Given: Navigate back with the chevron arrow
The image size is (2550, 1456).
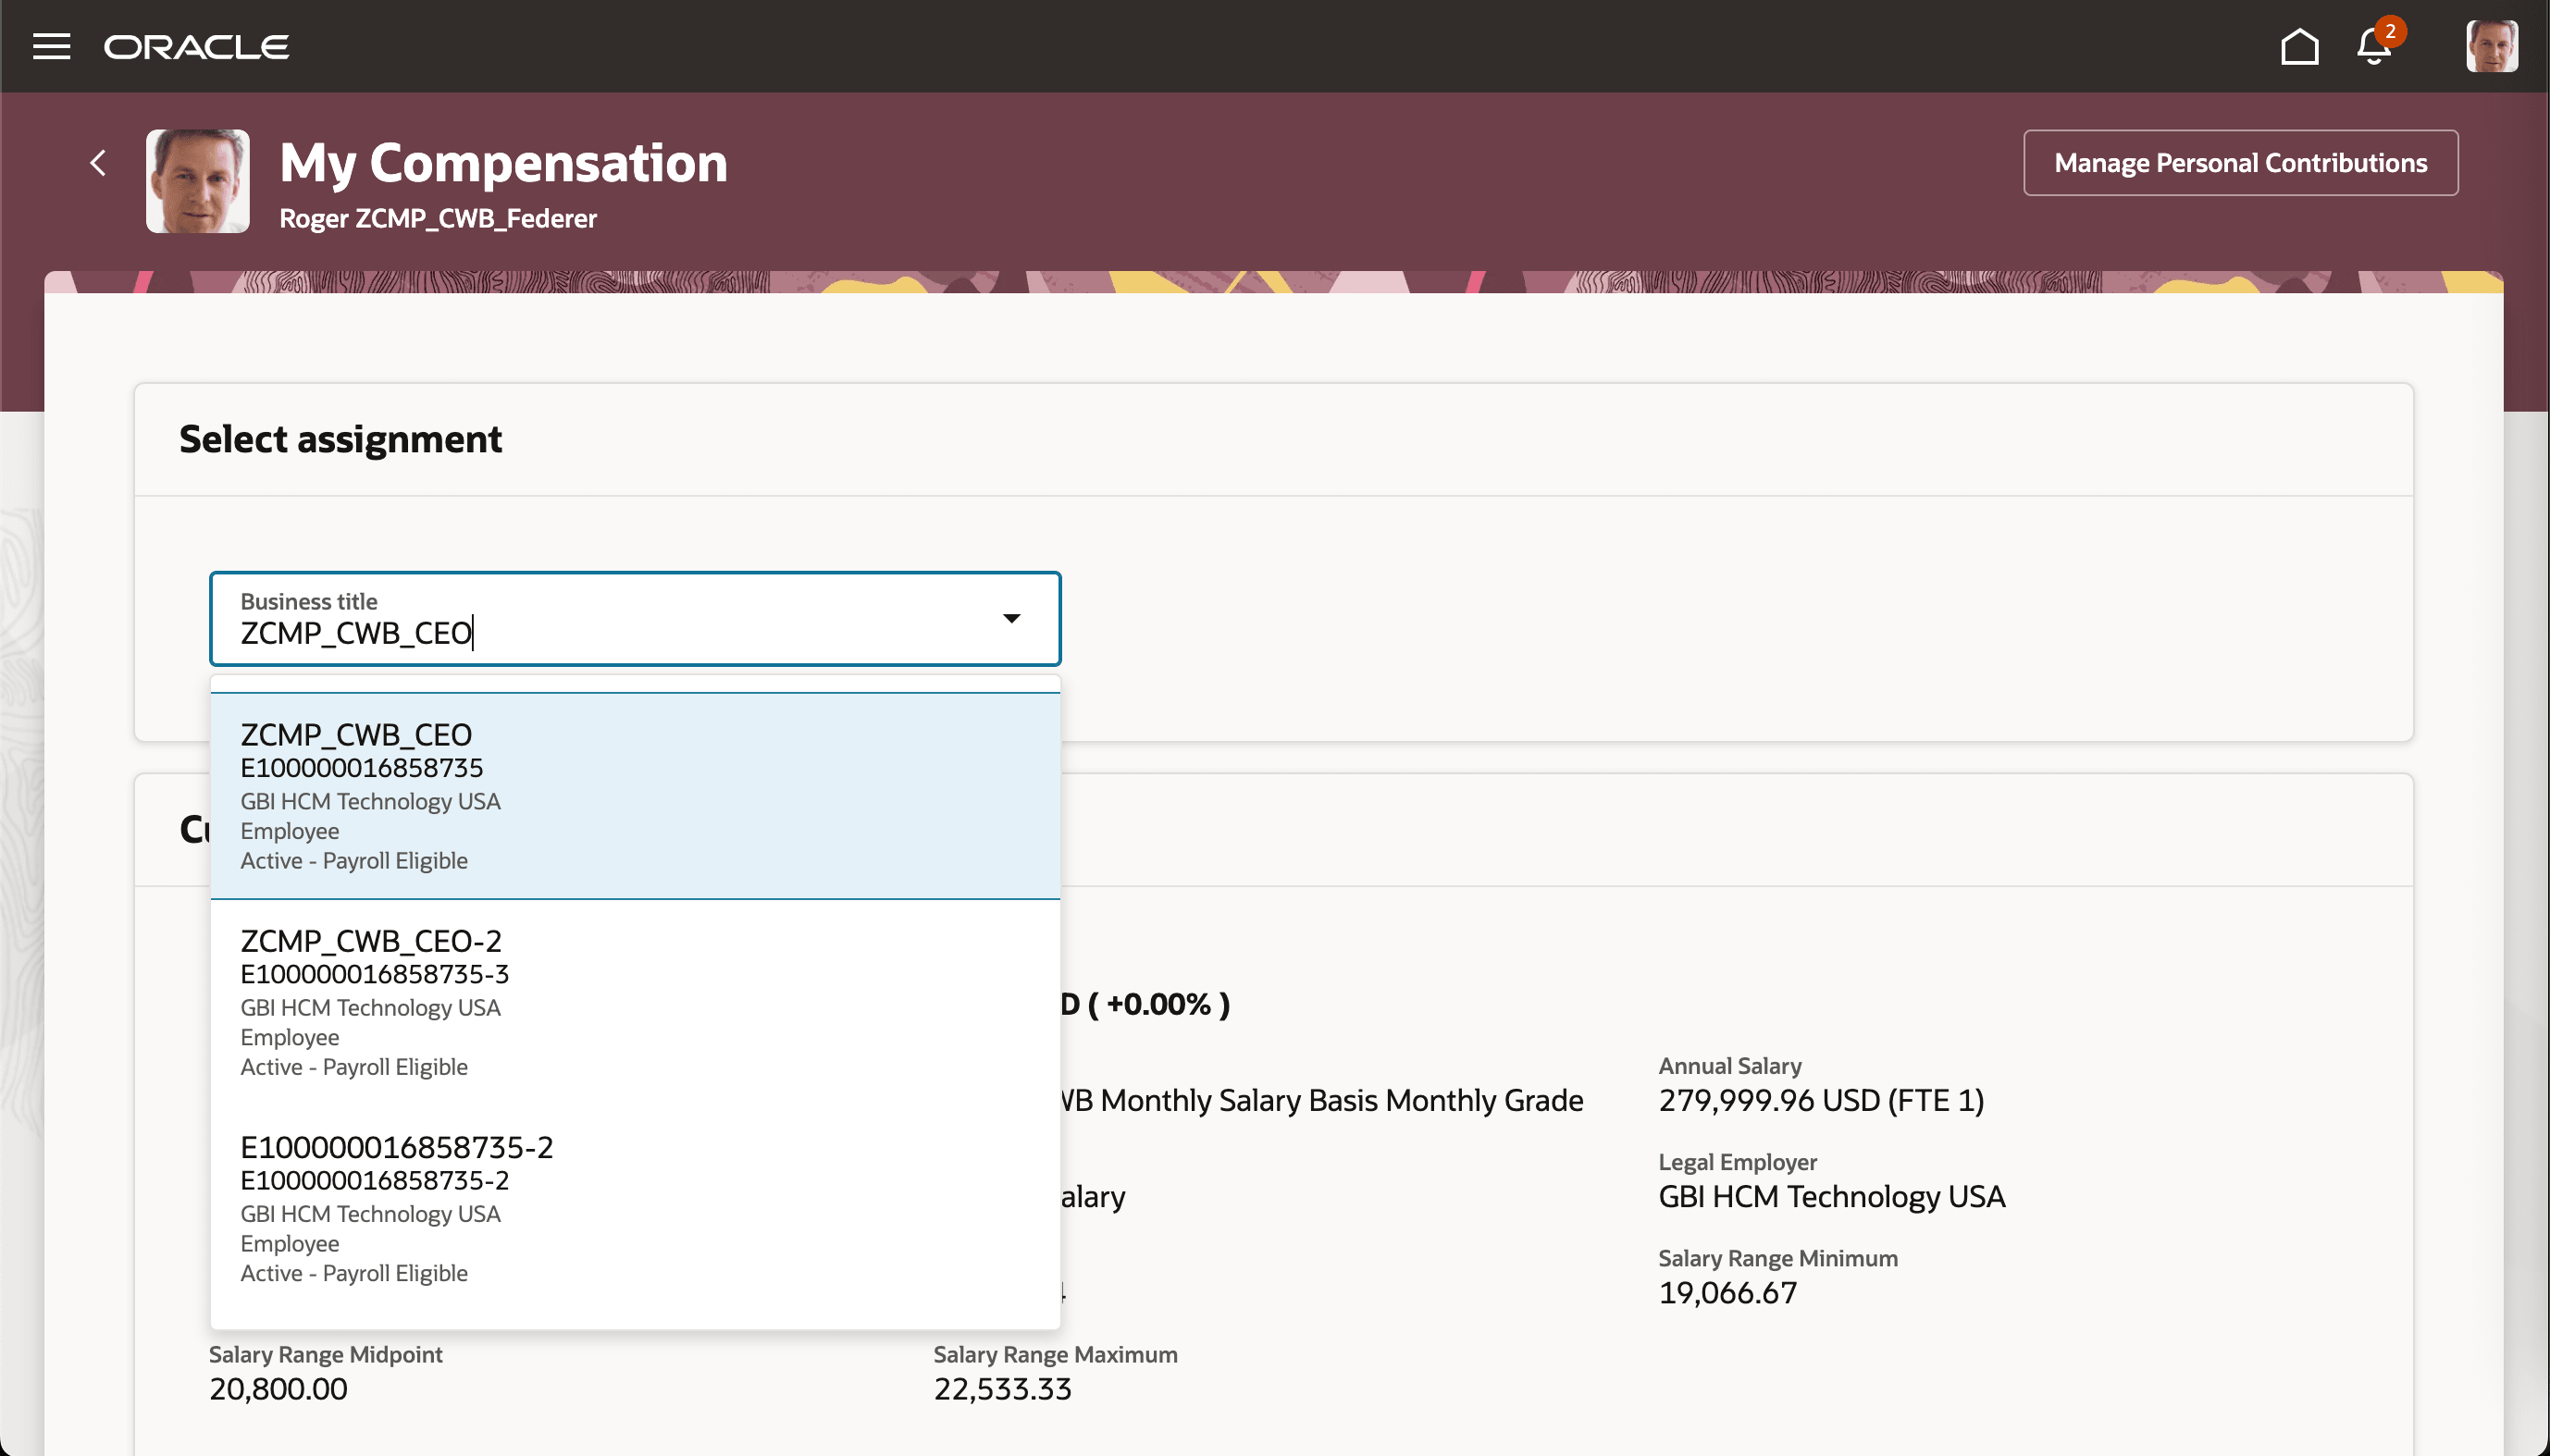Looking at the screenshot, I should click(x=99, y=162).
